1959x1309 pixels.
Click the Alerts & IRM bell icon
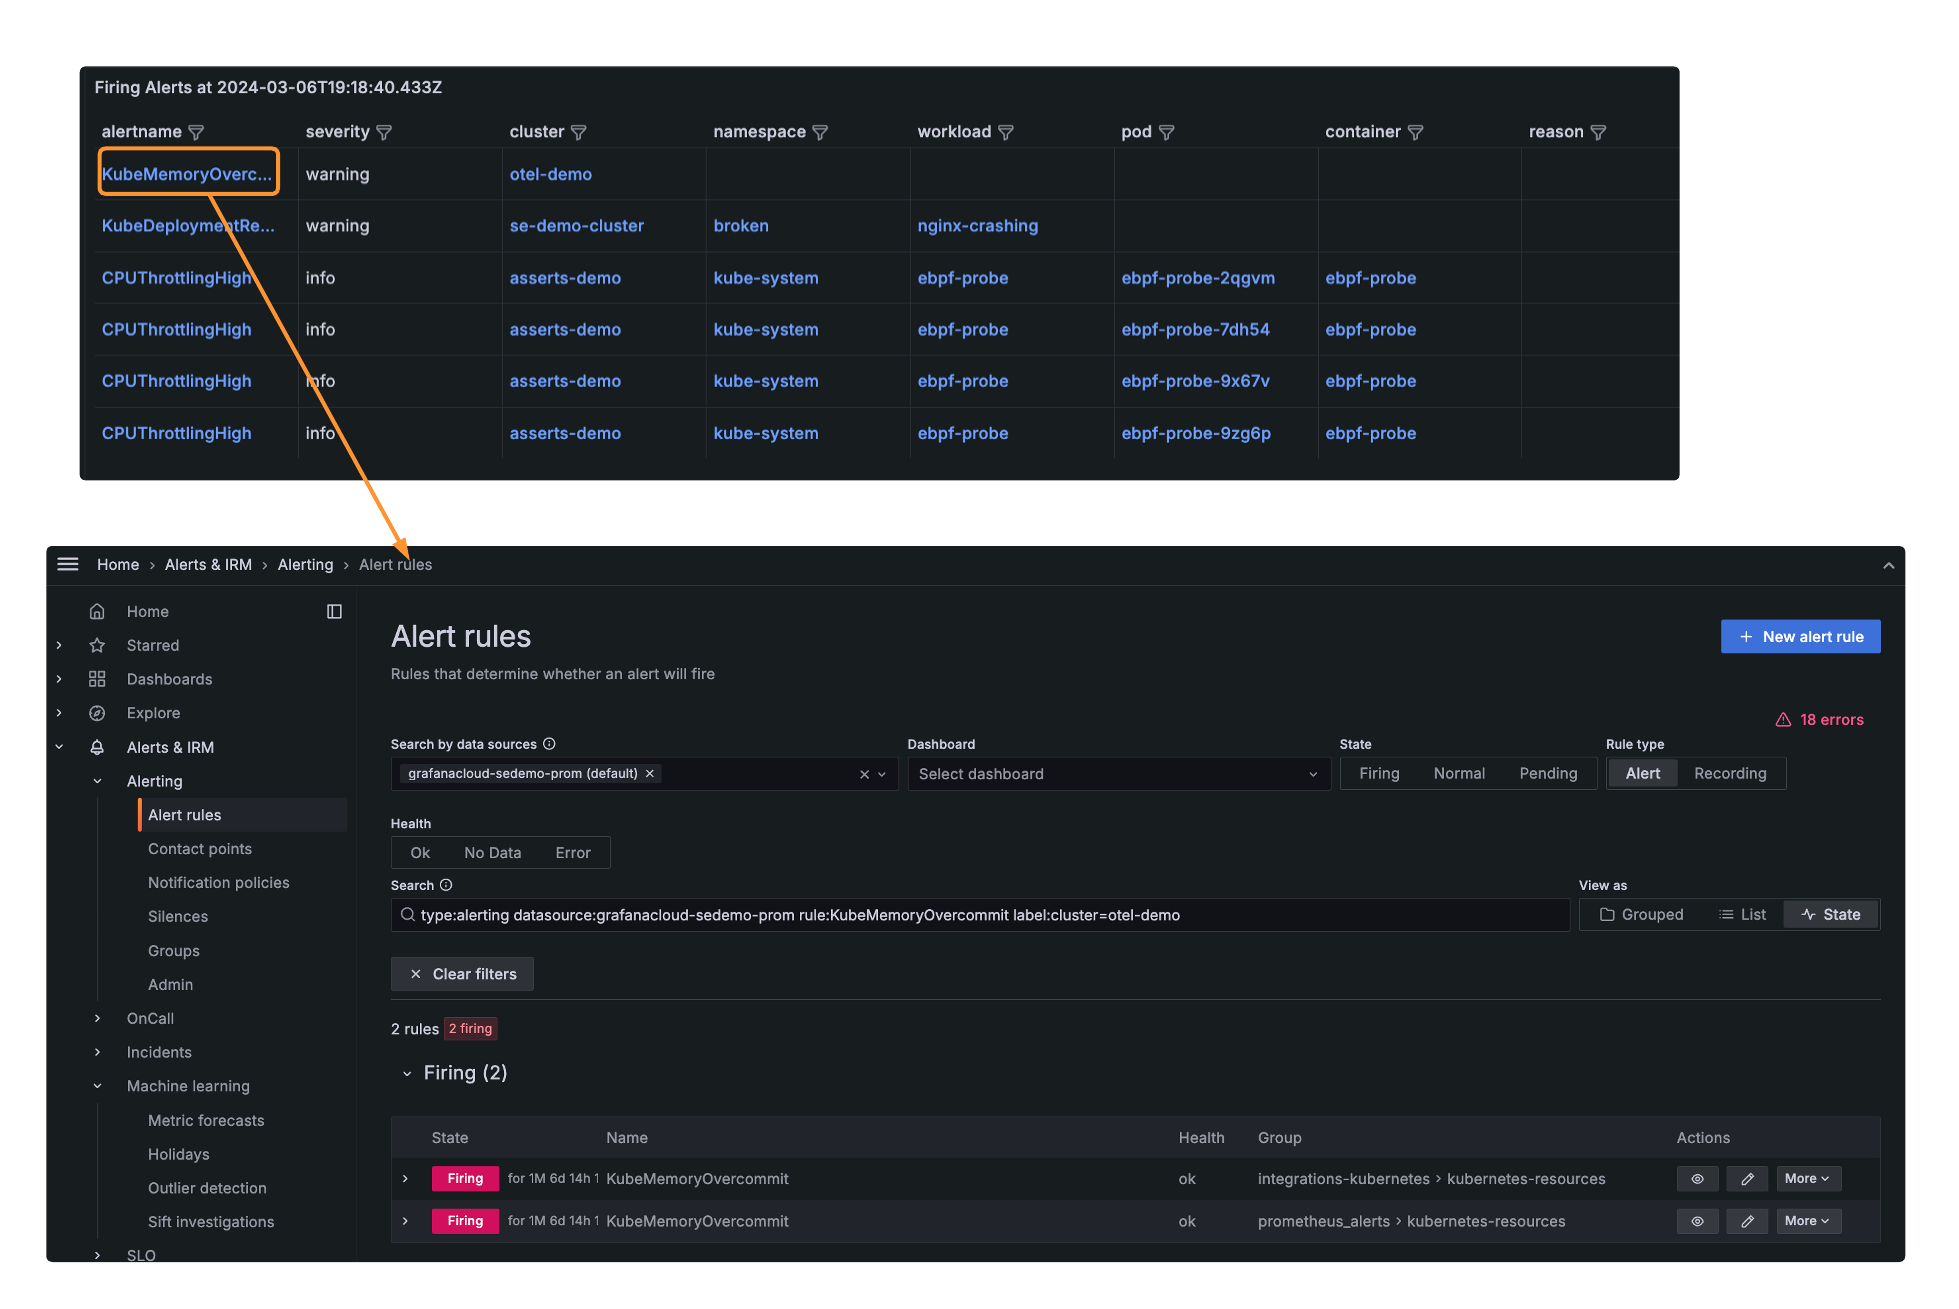pyautogui.click(x=97, y=747)
